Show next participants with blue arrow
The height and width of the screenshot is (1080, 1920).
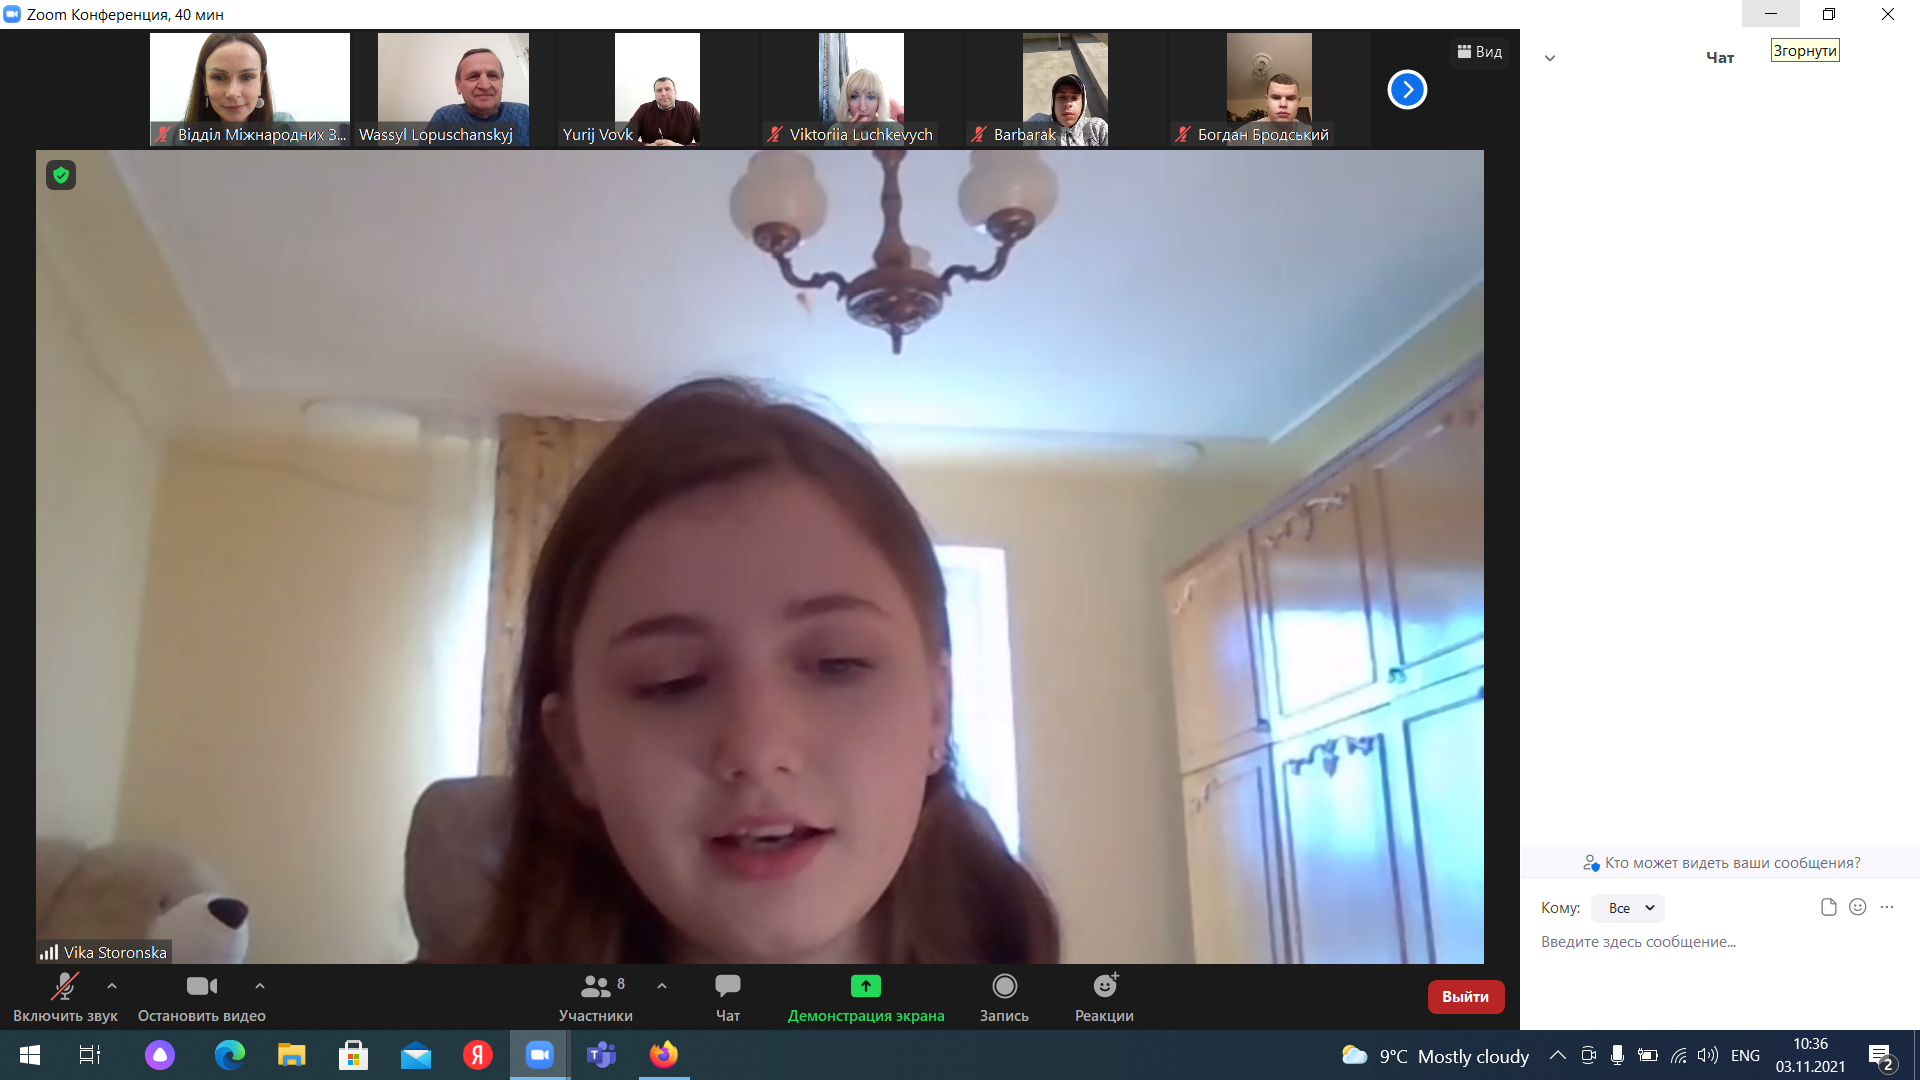pyautogui.click(x=1407, y=90)
